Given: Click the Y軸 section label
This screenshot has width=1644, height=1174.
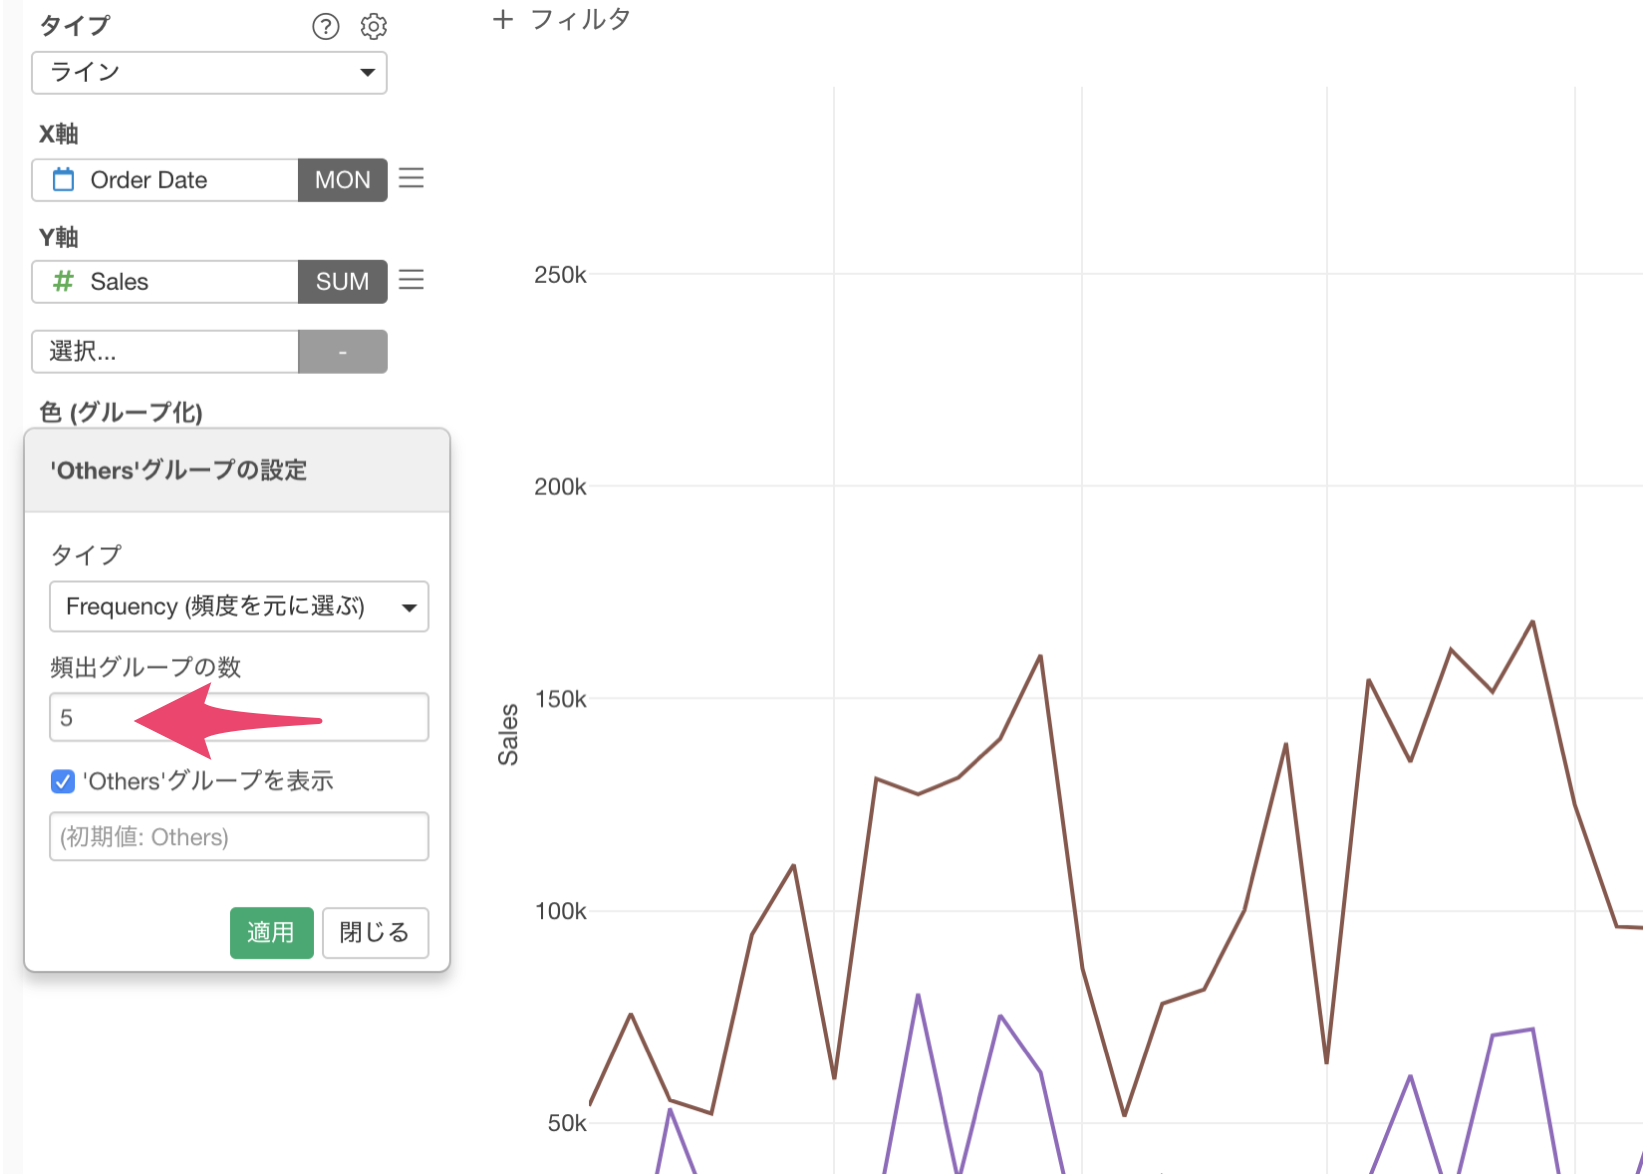Looking at the screenshot, I should pyautogui.click(x=59, y=237).
